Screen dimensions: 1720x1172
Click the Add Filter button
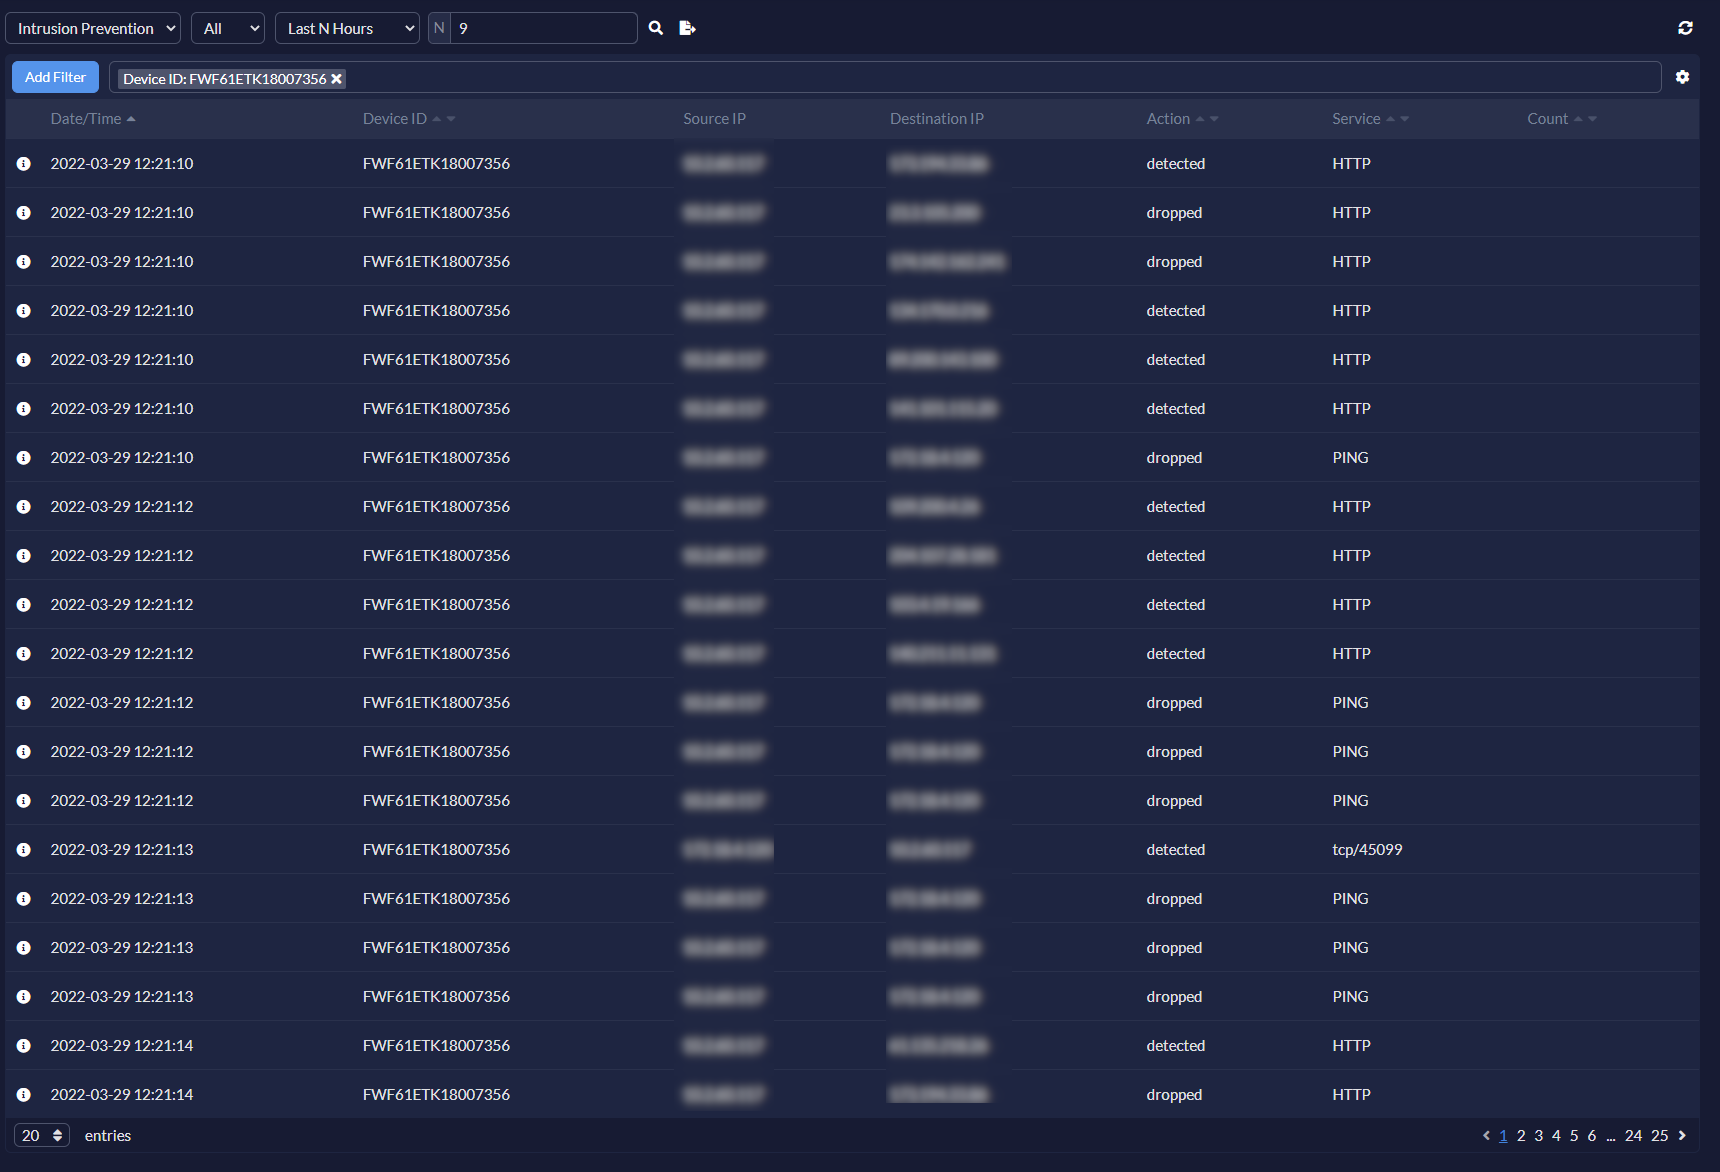click(x=55, y=77)
